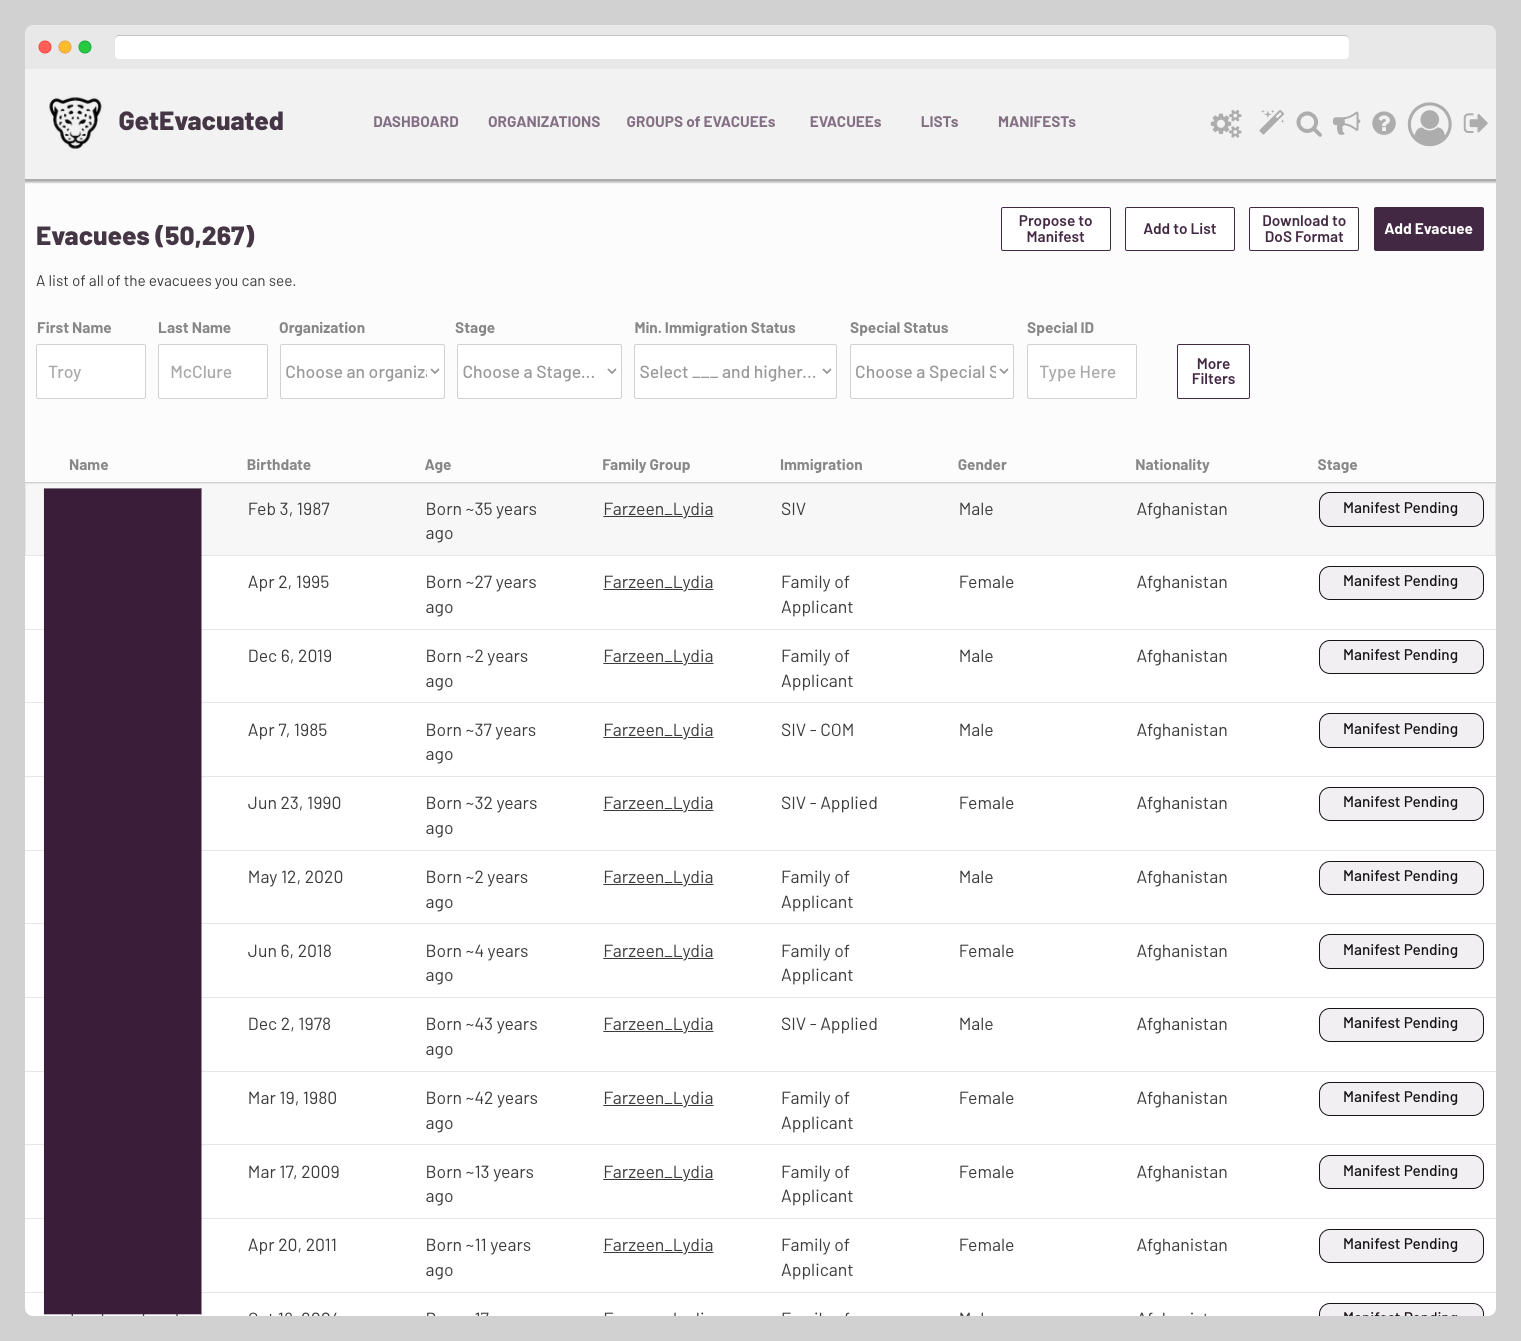Open Farzeen_Lydia link in Apr 2, 1995 row

658,582
